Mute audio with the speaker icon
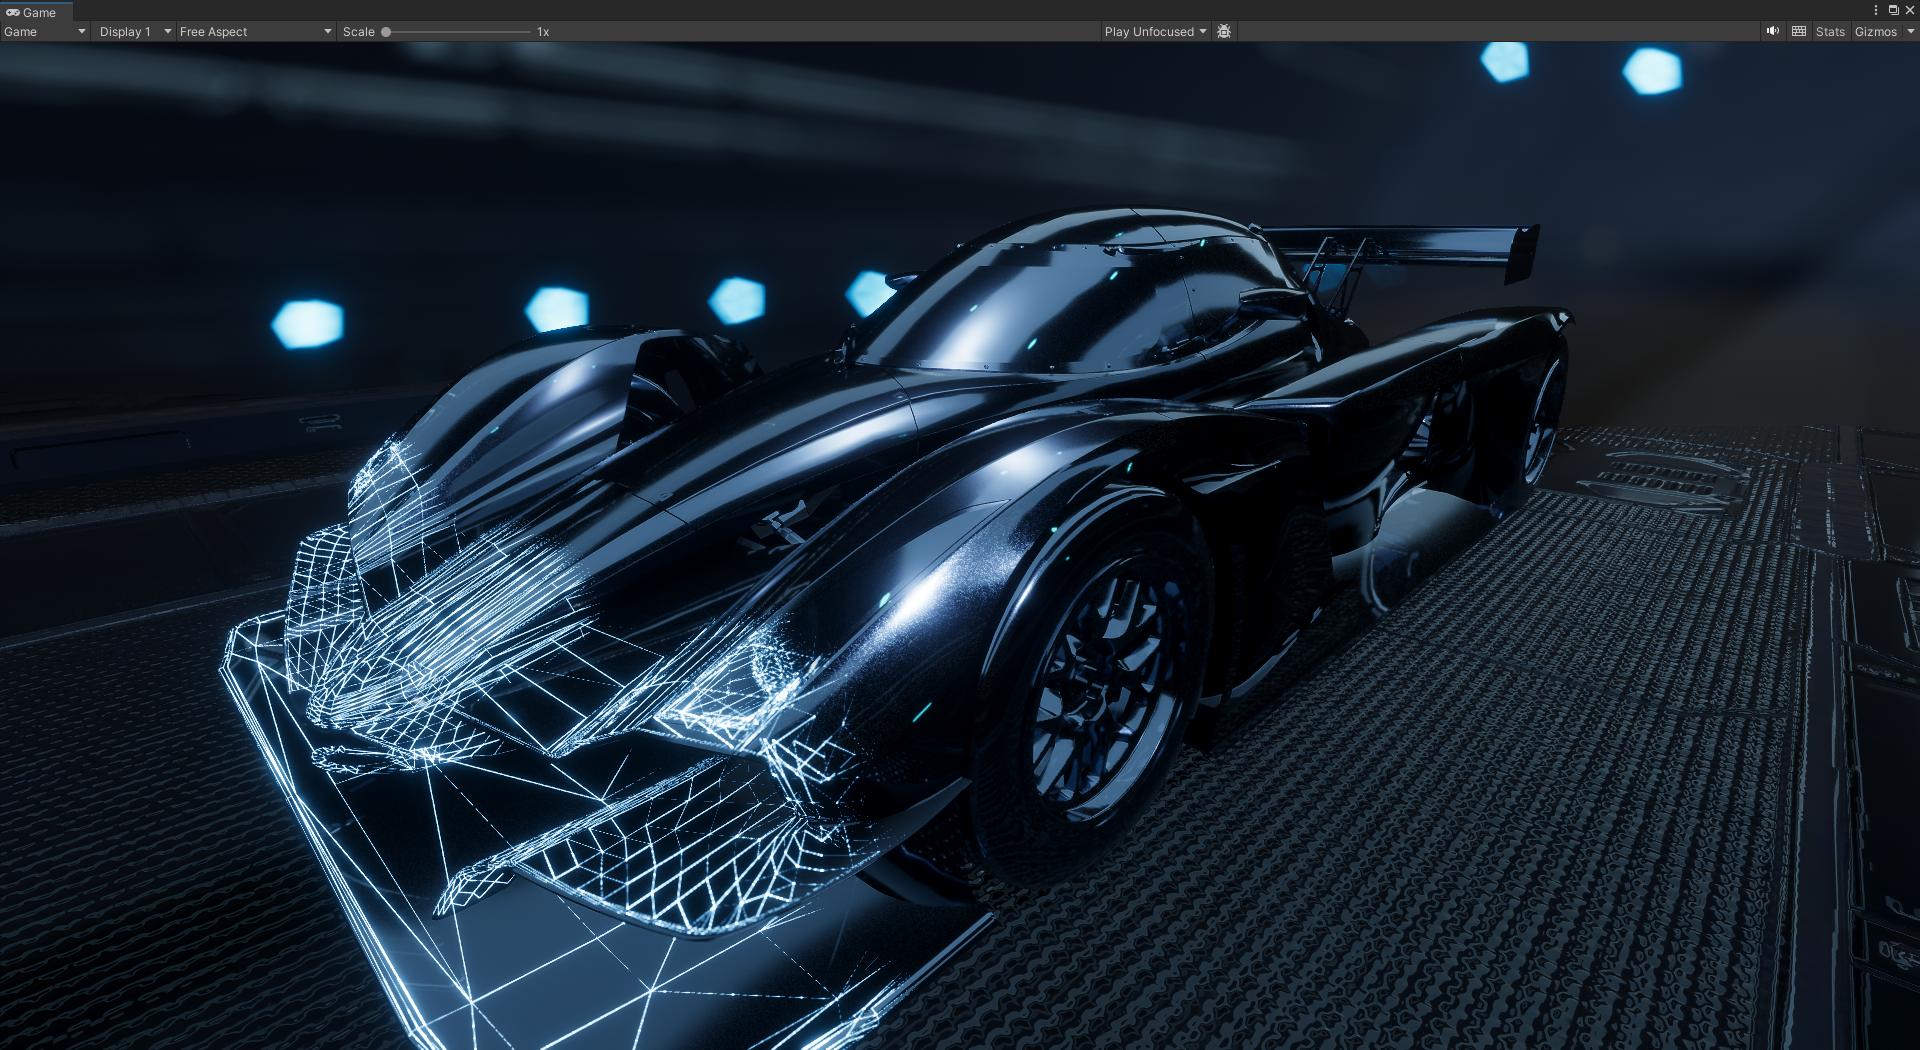The image size is (1920, 1050). click(x=1773, y=32)
